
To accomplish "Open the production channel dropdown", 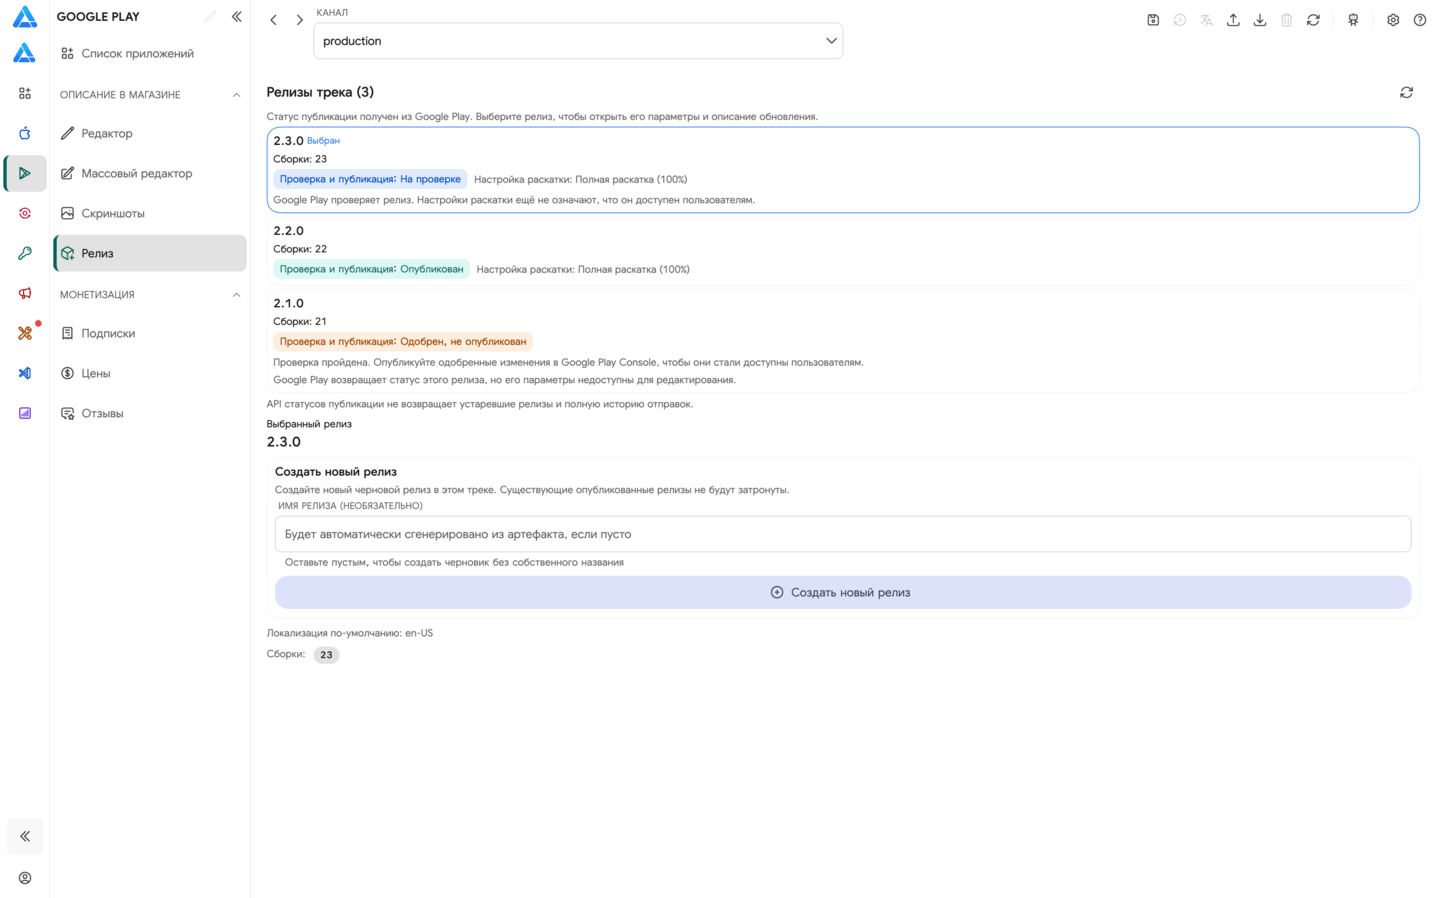I will 578,41.
